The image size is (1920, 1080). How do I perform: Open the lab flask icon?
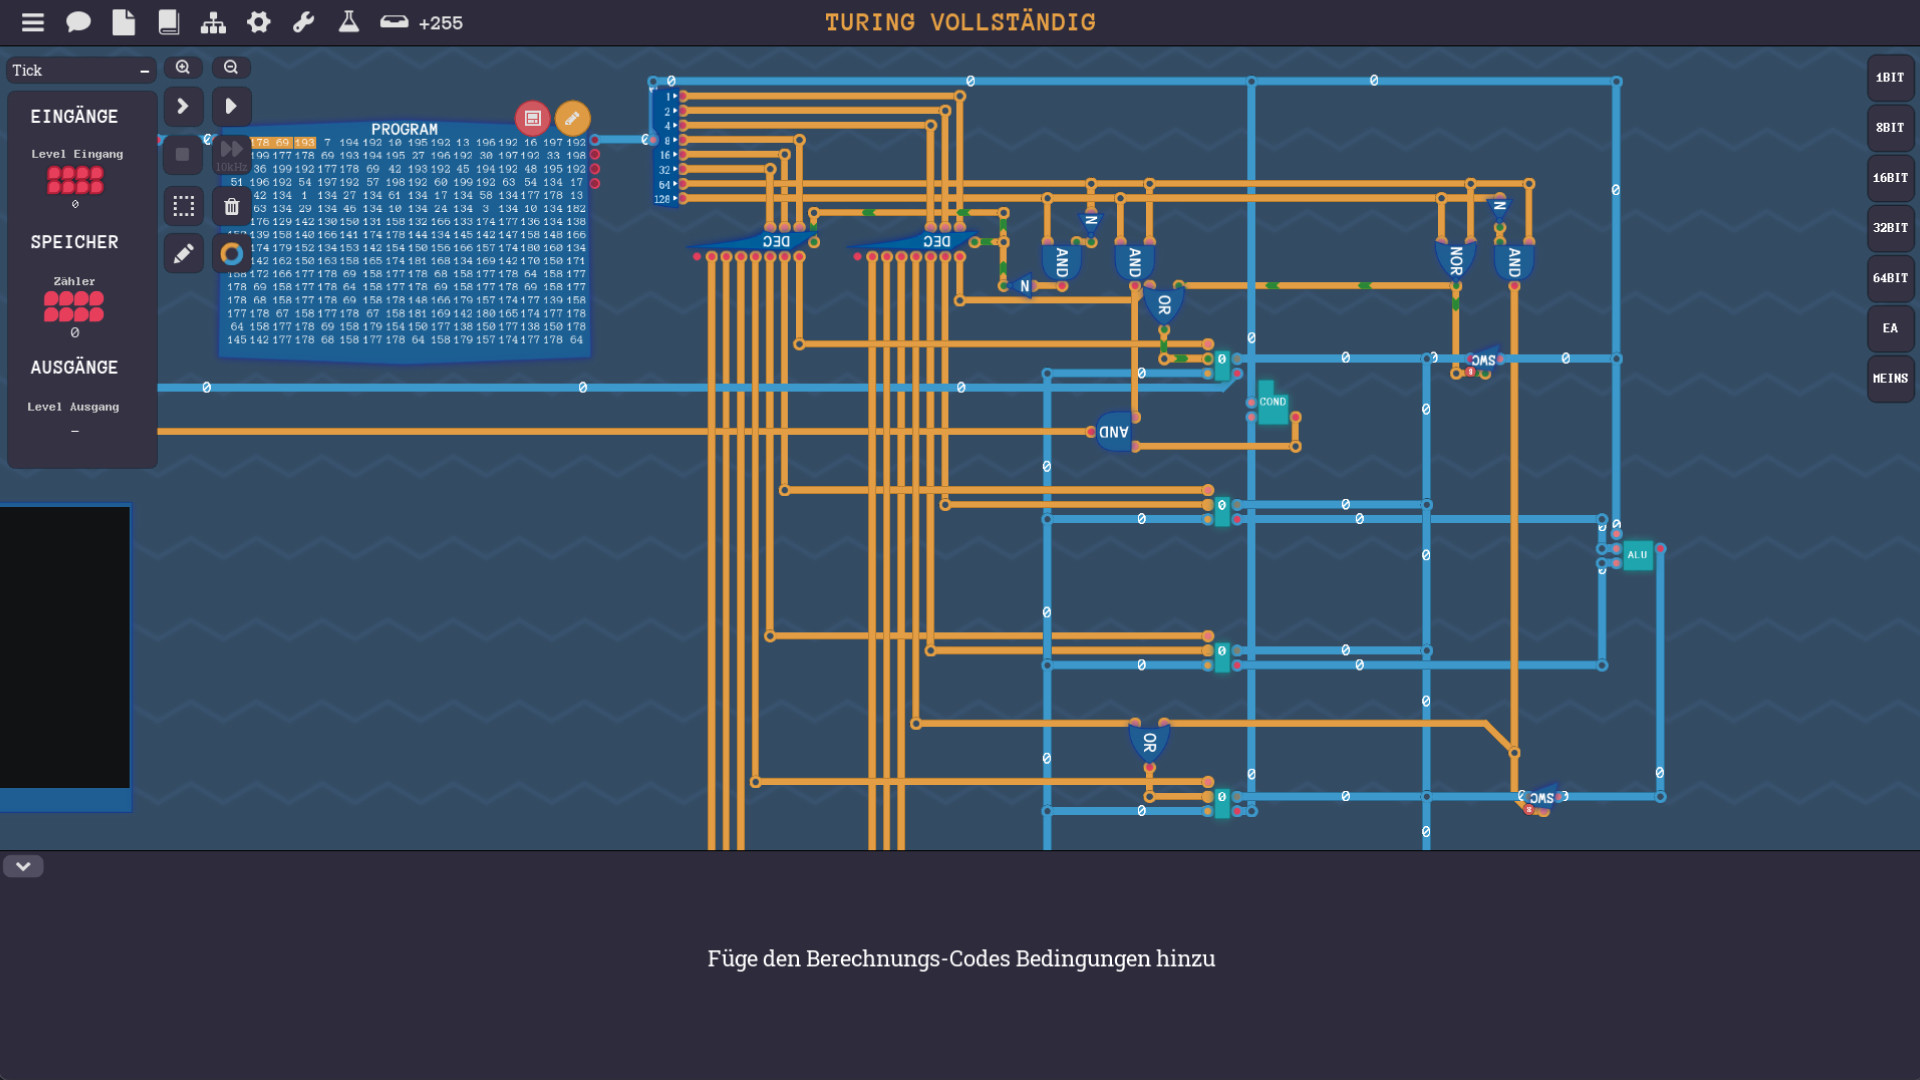[x=348, y=22]
